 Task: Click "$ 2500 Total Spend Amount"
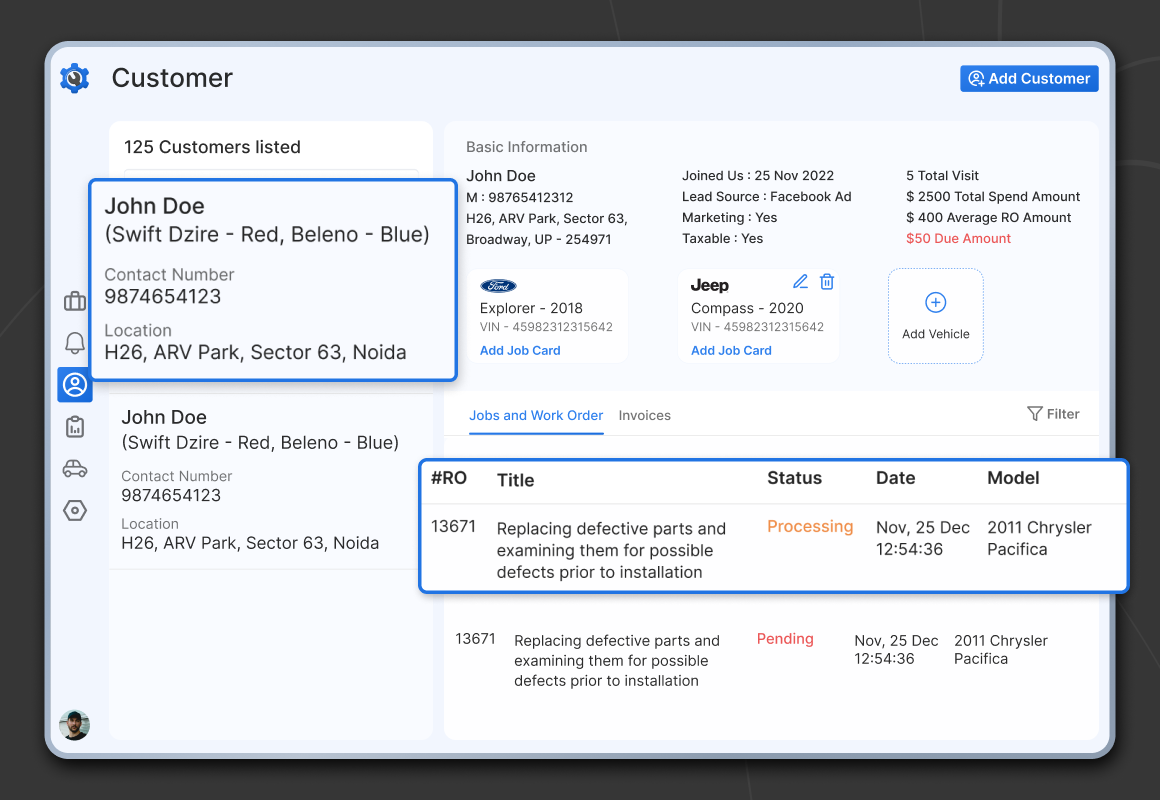click(x=993, y=197)
